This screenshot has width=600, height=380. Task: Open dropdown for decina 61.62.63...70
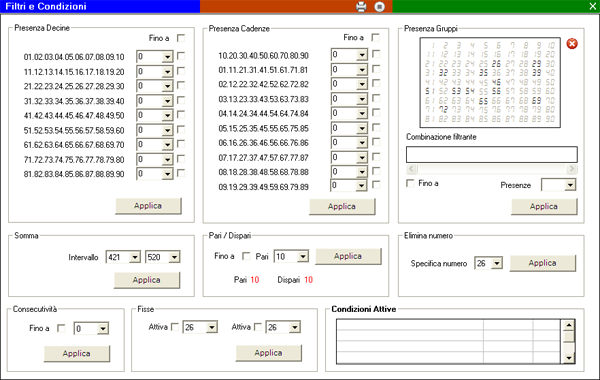167,145
